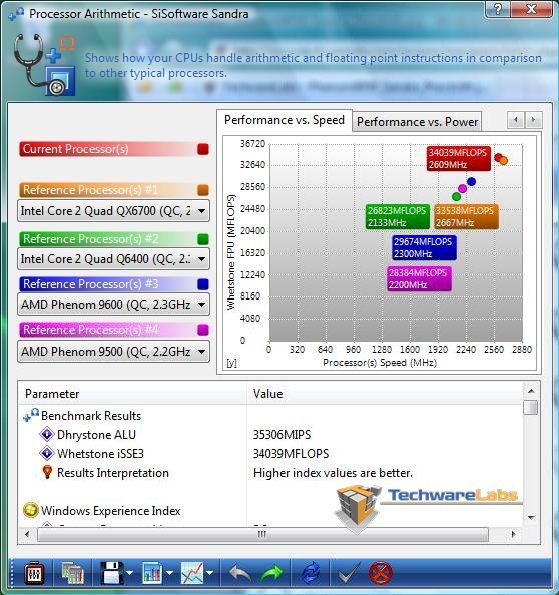The image size is (559, 595).
Task: Expand the AMD Phenom 9500 dropdown
Action: 113,352
